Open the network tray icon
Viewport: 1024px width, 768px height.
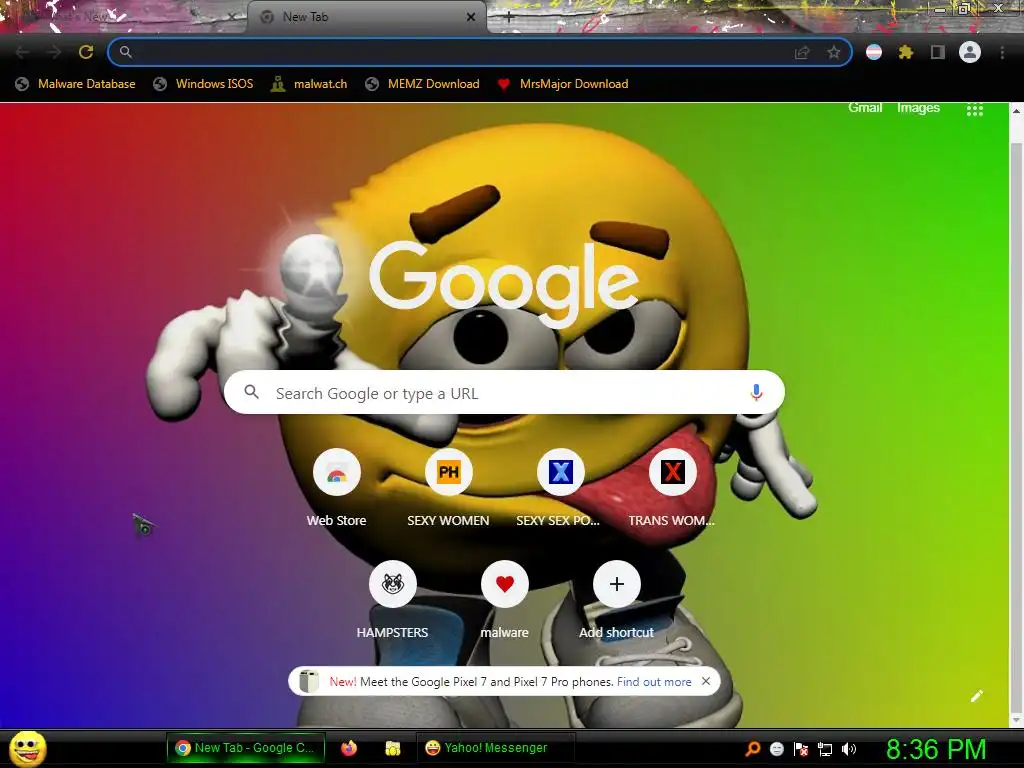(825, 748)
